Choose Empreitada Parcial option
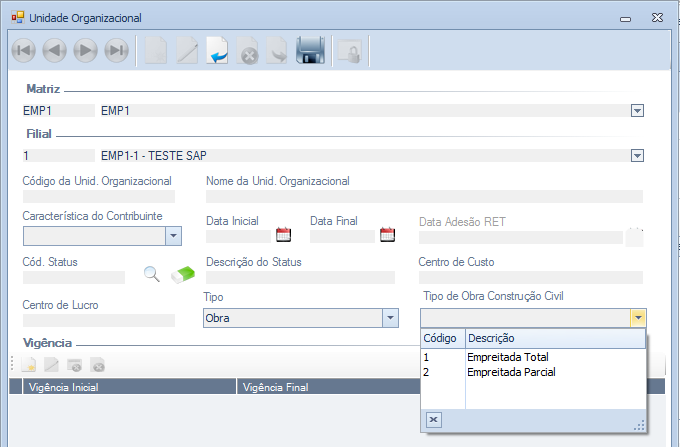 tap(511, 372)
